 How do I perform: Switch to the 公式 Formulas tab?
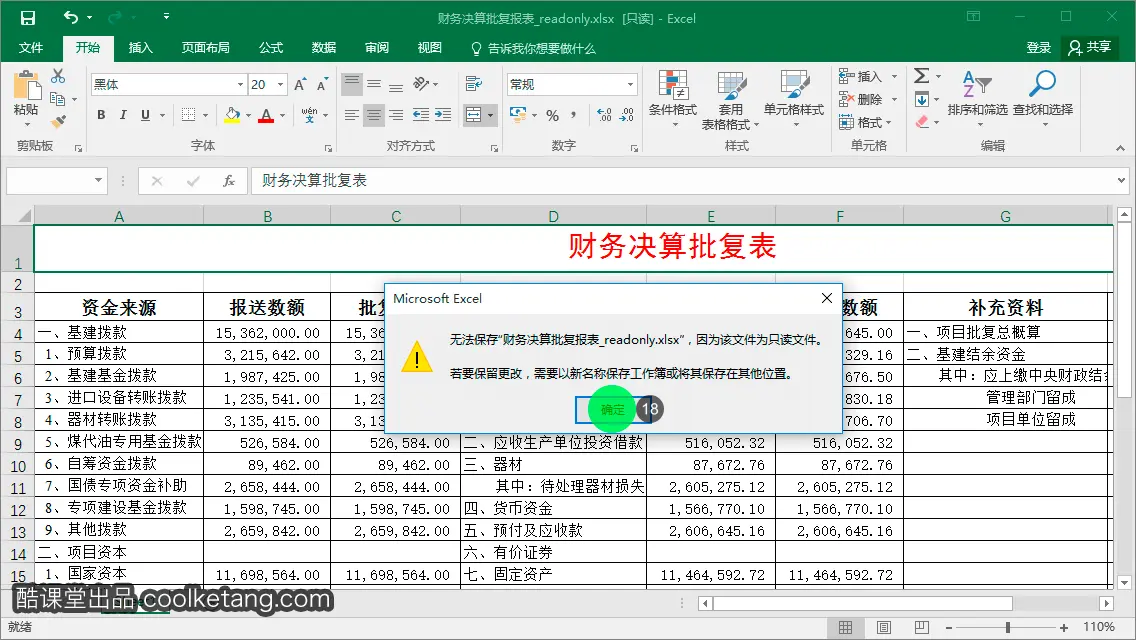[x=271, y=48]
